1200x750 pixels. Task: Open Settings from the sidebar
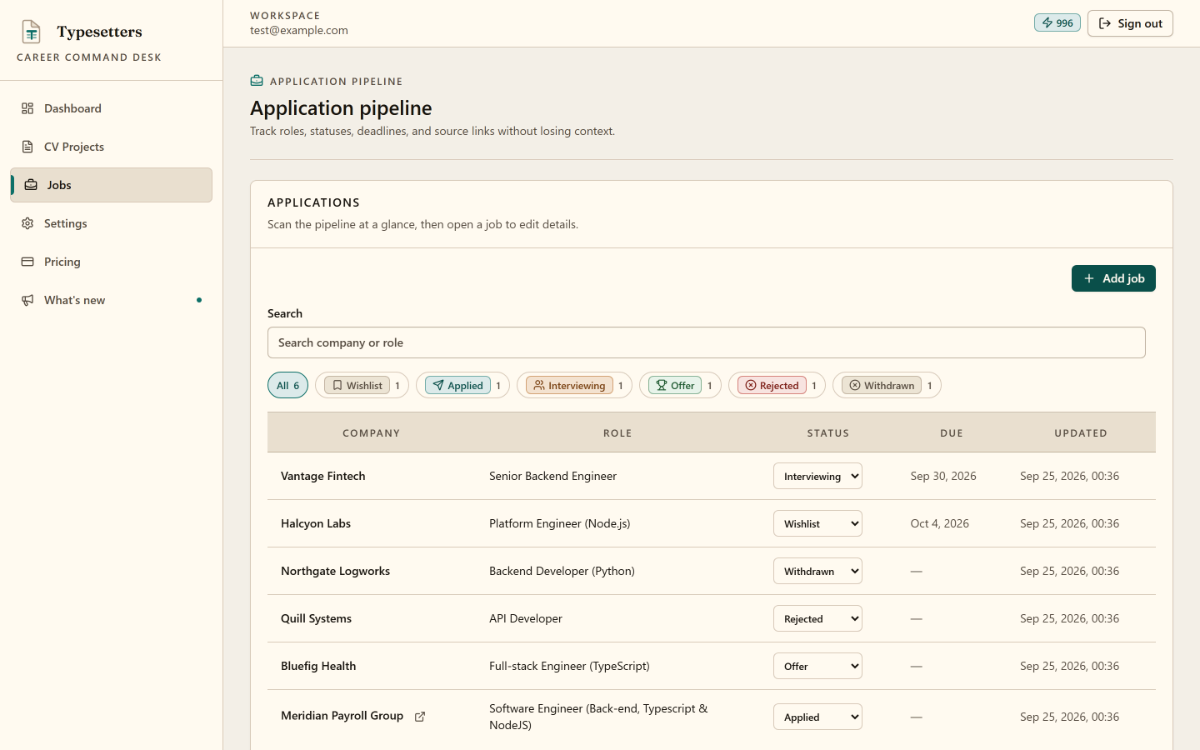[111, 224]
